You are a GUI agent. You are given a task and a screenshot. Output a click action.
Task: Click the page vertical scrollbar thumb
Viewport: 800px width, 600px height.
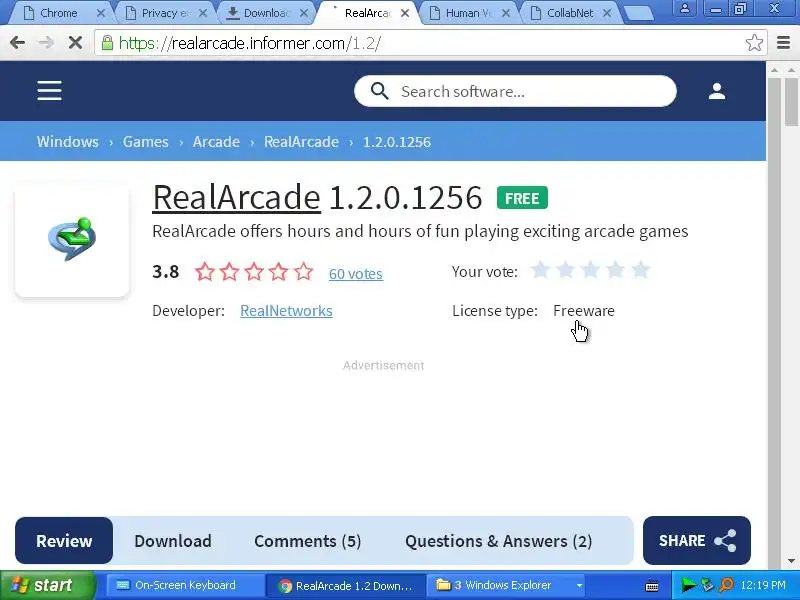tap(792, 102)
